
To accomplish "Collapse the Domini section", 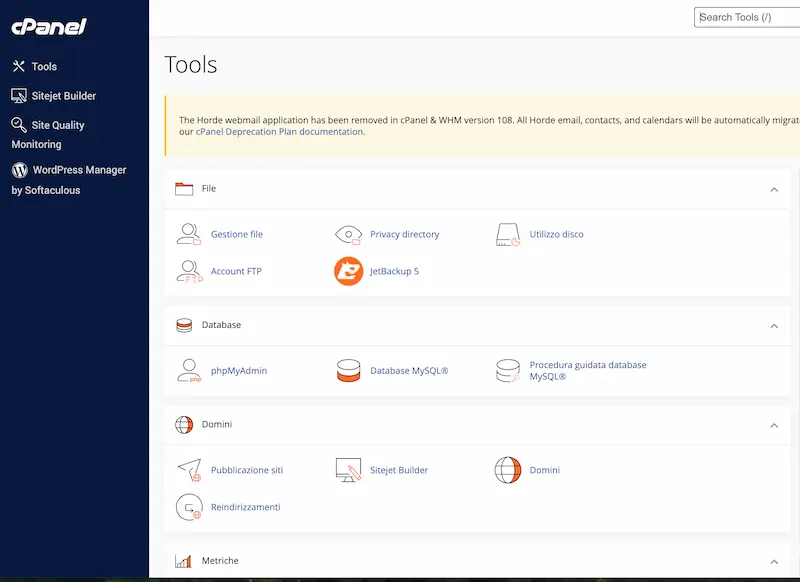I will (x=773, y=425).
